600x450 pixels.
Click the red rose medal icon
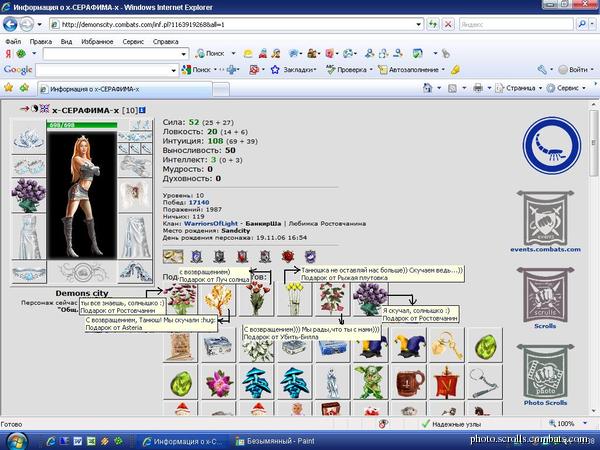(x=288, y=256)
